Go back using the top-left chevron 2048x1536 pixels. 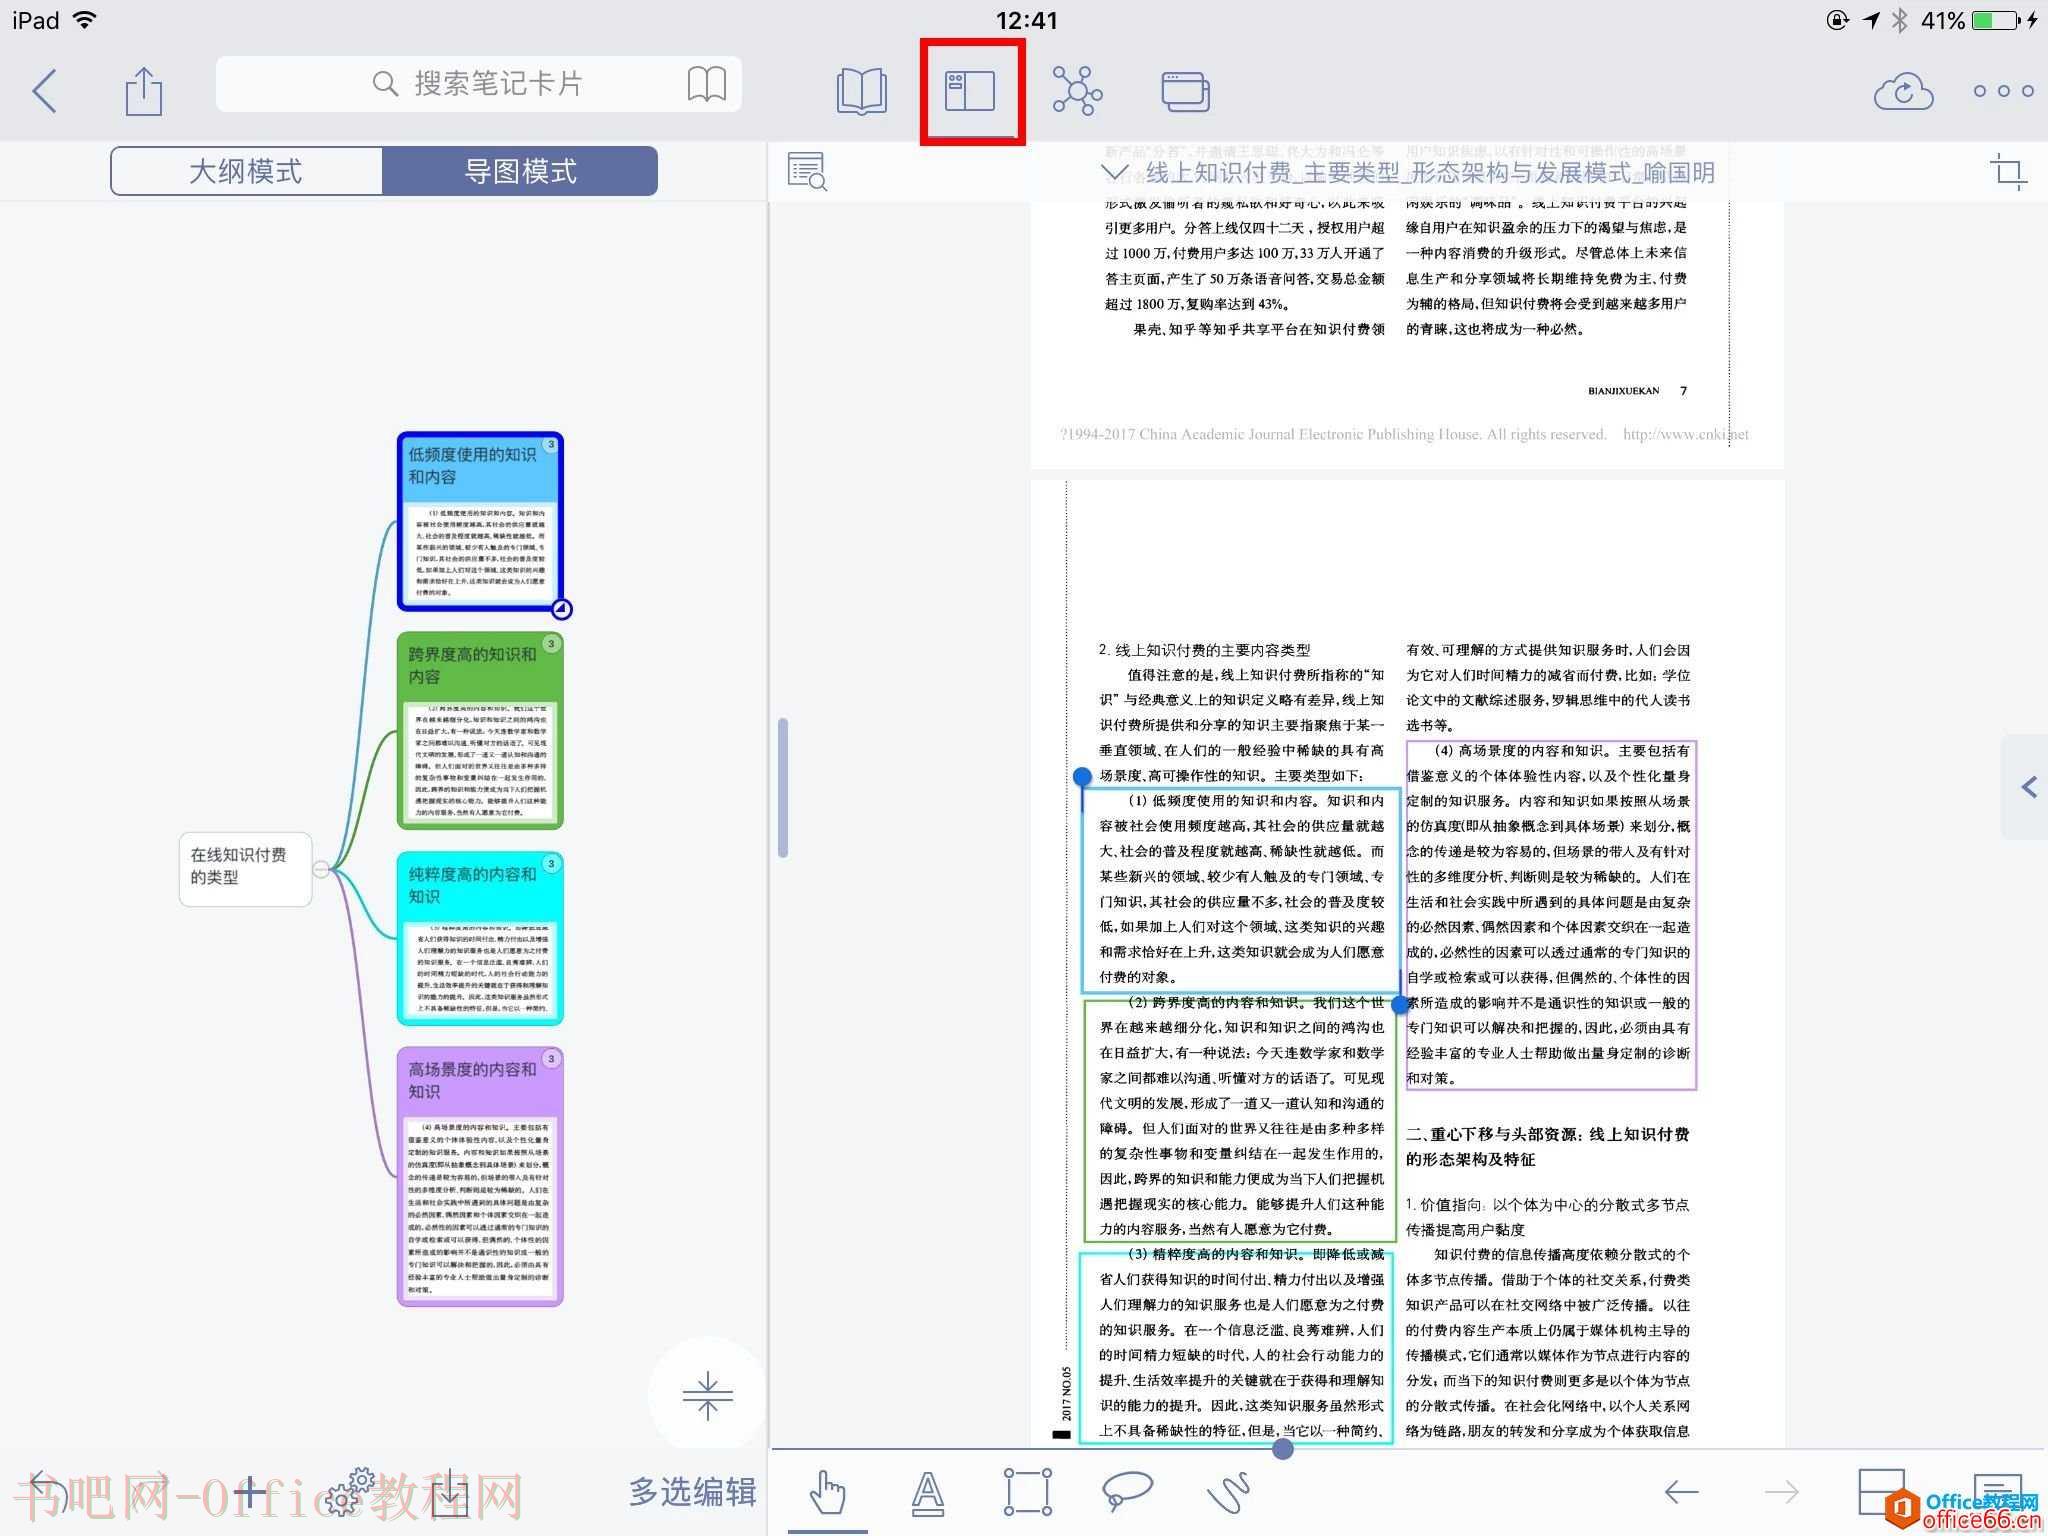click(x=45, y=91)
